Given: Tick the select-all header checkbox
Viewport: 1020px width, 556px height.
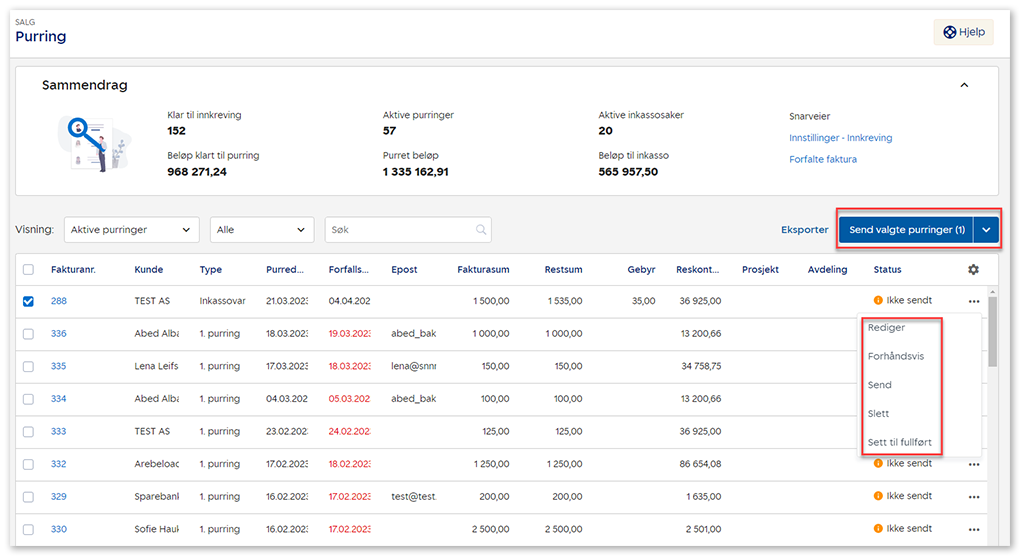Looking at the screenshot, I should (x=29, y=270).
